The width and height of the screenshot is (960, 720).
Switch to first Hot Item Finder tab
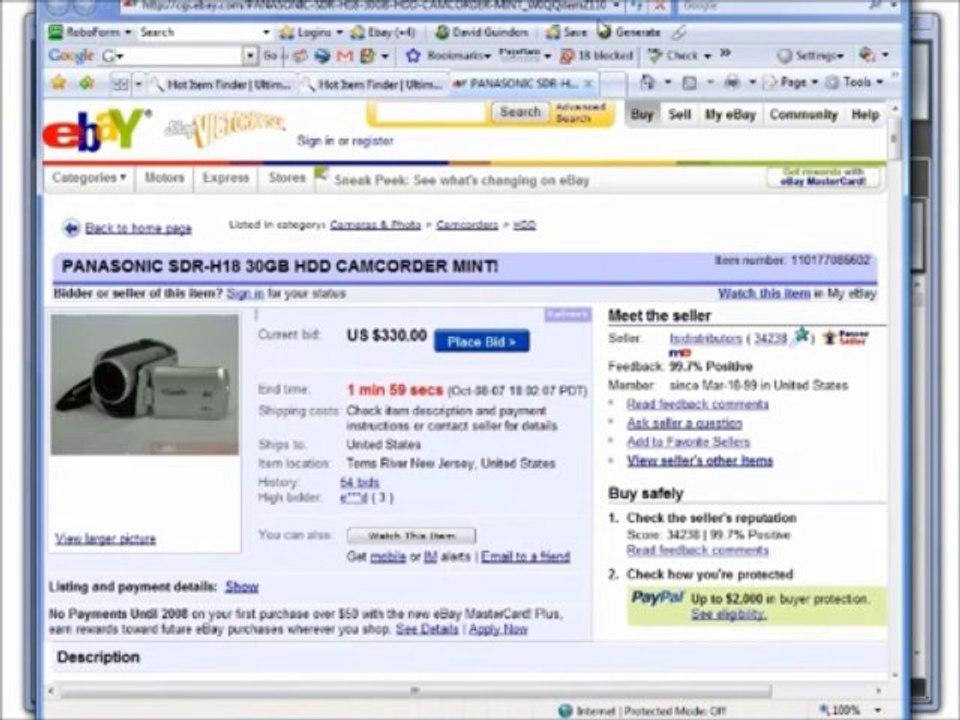(222, 84)
